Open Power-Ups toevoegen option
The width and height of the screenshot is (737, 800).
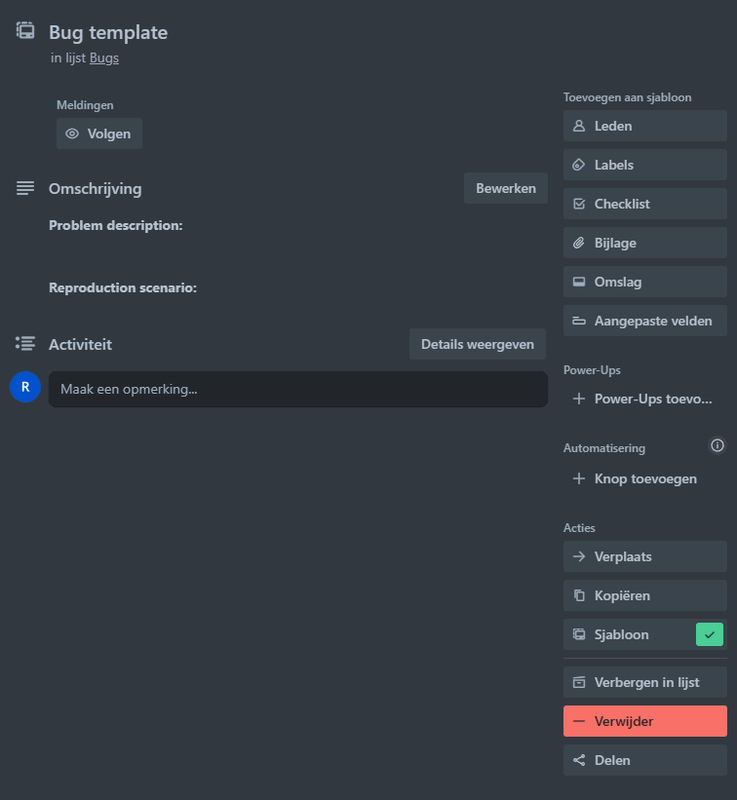point(645,399)
